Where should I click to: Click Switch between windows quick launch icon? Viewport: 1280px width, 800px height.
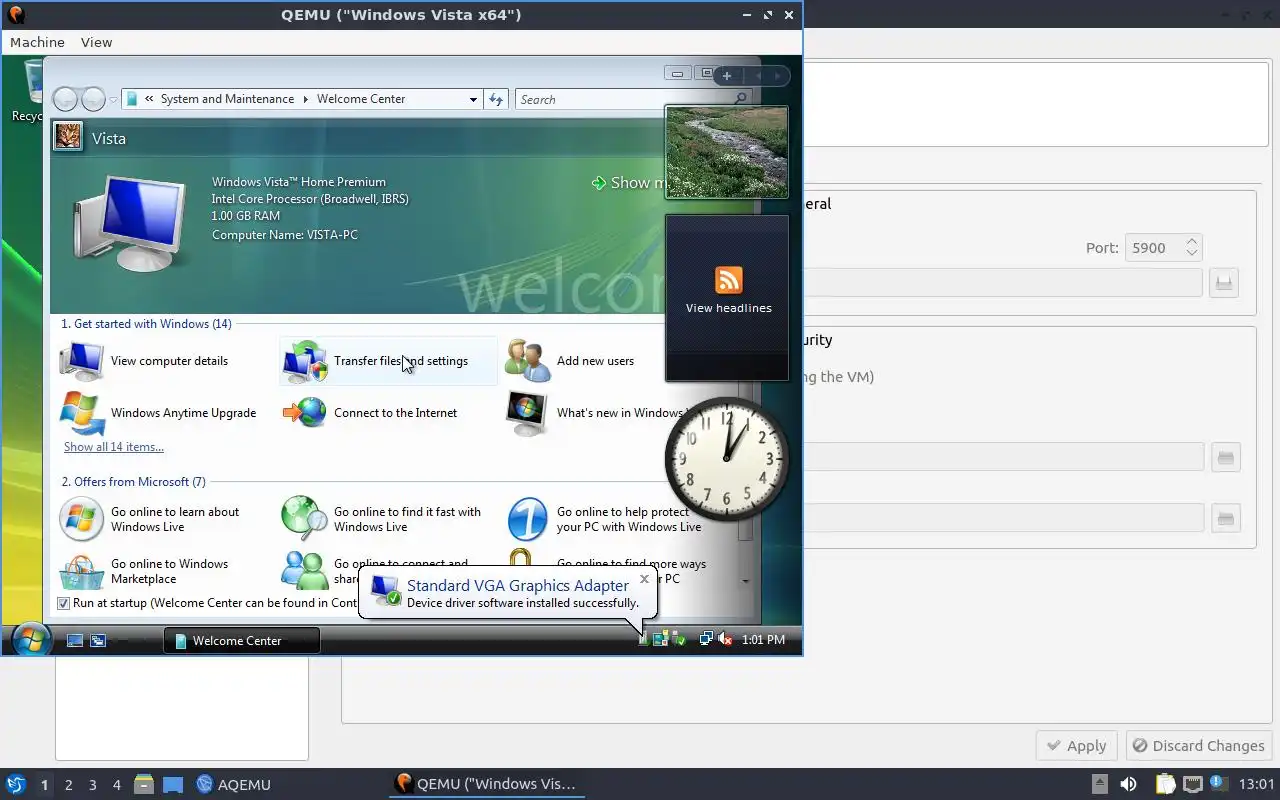click(x=98, y=640)
